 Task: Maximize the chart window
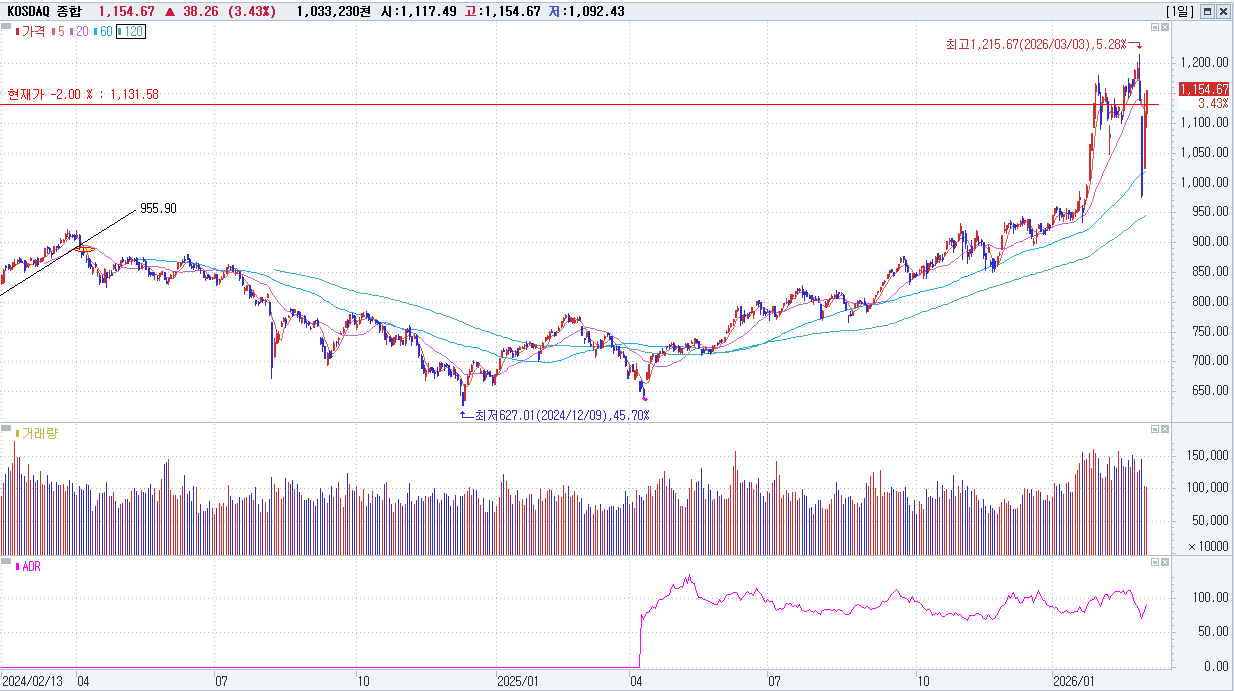[1207, 11]
